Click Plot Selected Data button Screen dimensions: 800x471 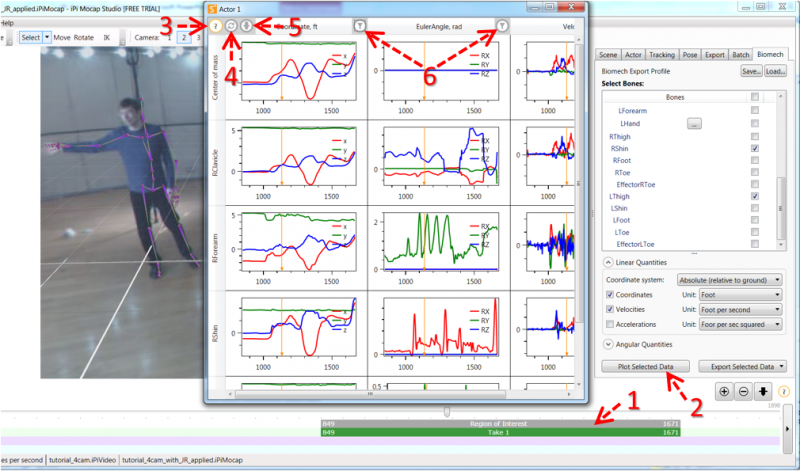tap(645, 366)
